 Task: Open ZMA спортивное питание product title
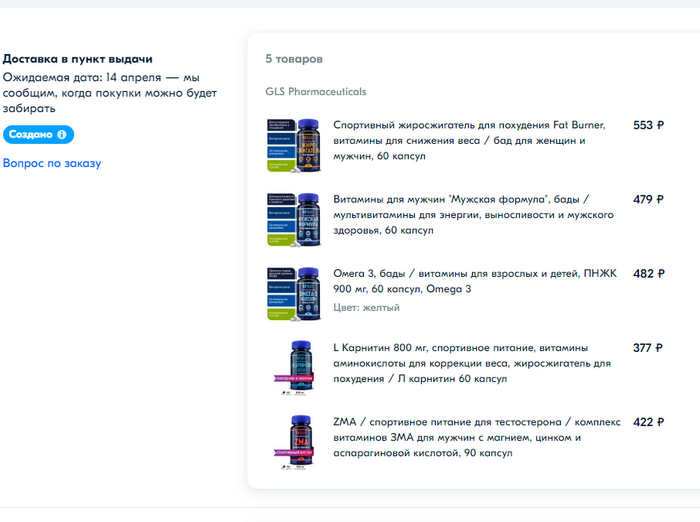pyautogui.click(x=477, y=437)
